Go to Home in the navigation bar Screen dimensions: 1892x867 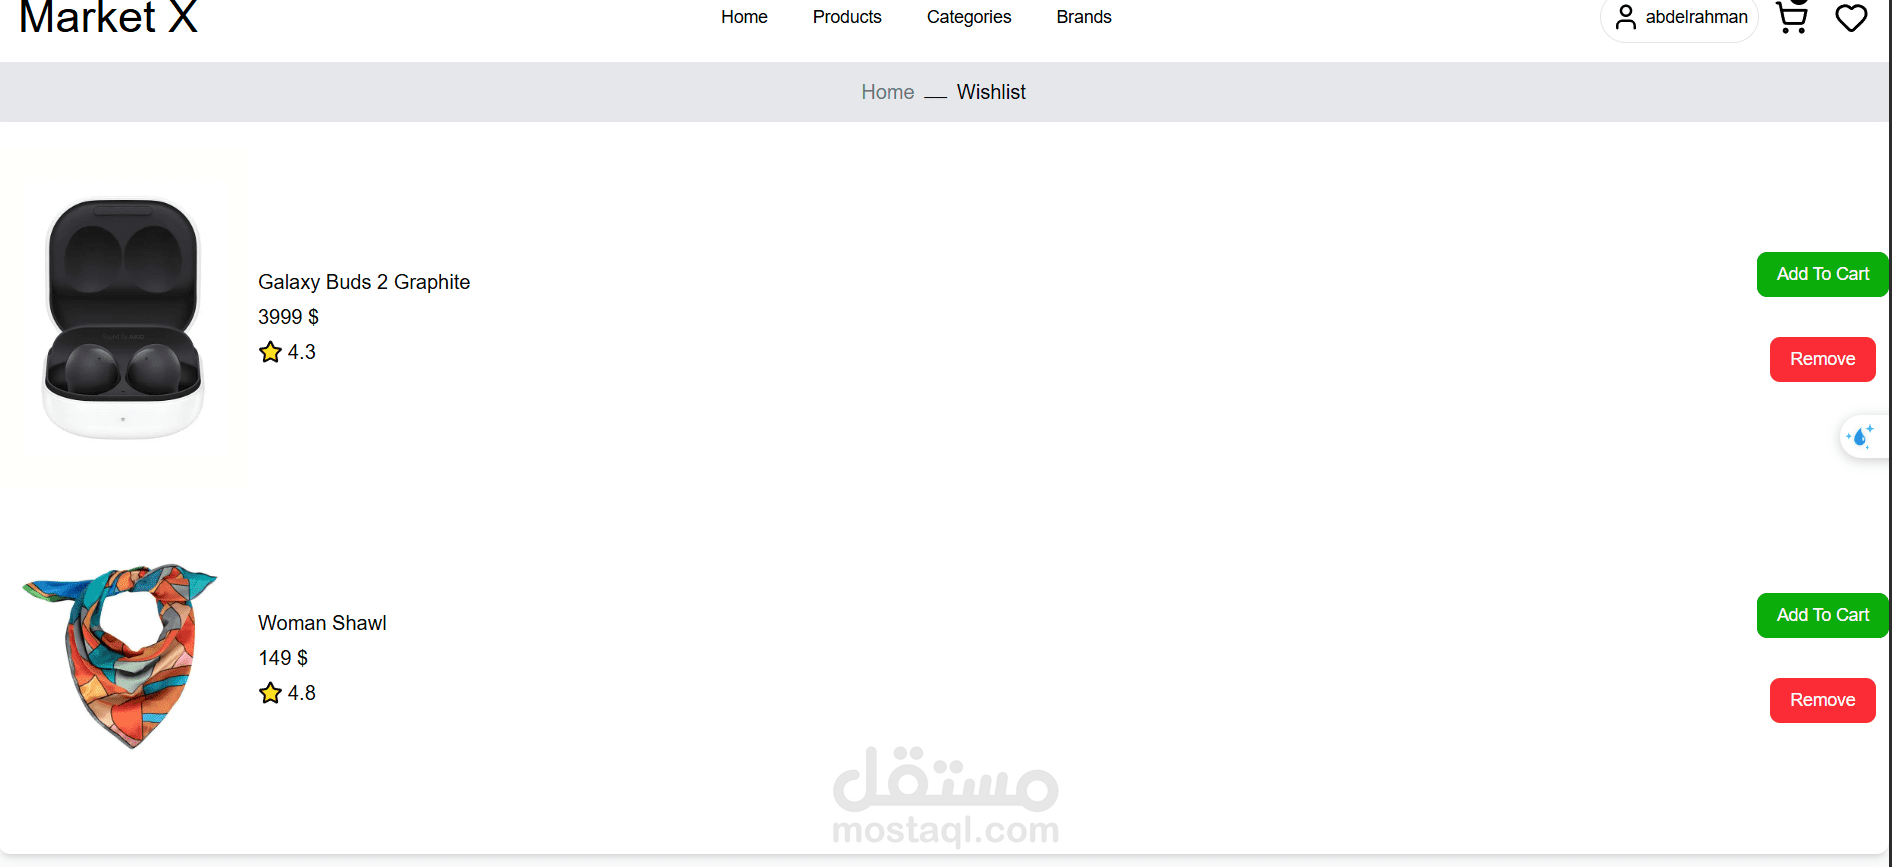pyautogui.click(x=744, y=17)
